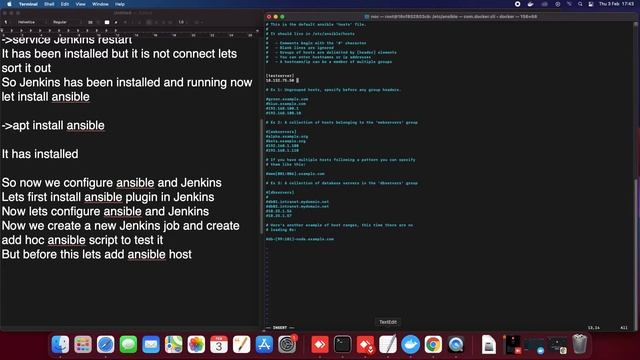Open the first red AnyDesk-style Dock icon
This screenshot has width=640, height=360.
pyautogui.click(x=320, y=344)
